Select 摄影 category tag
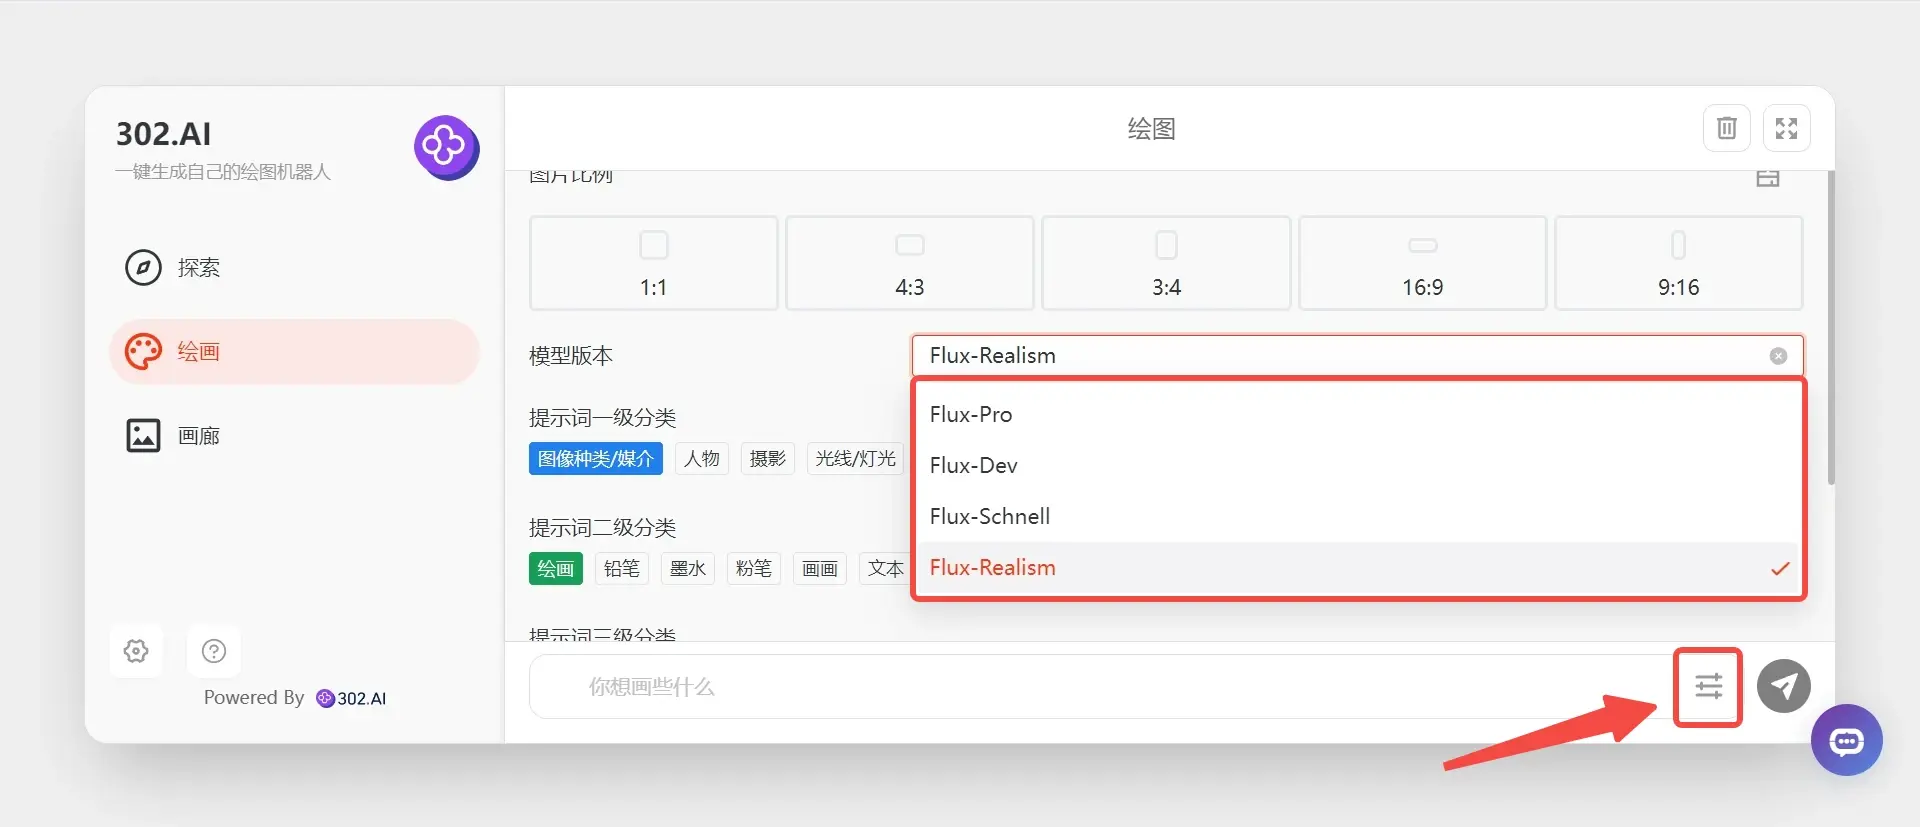 (768, 459)
